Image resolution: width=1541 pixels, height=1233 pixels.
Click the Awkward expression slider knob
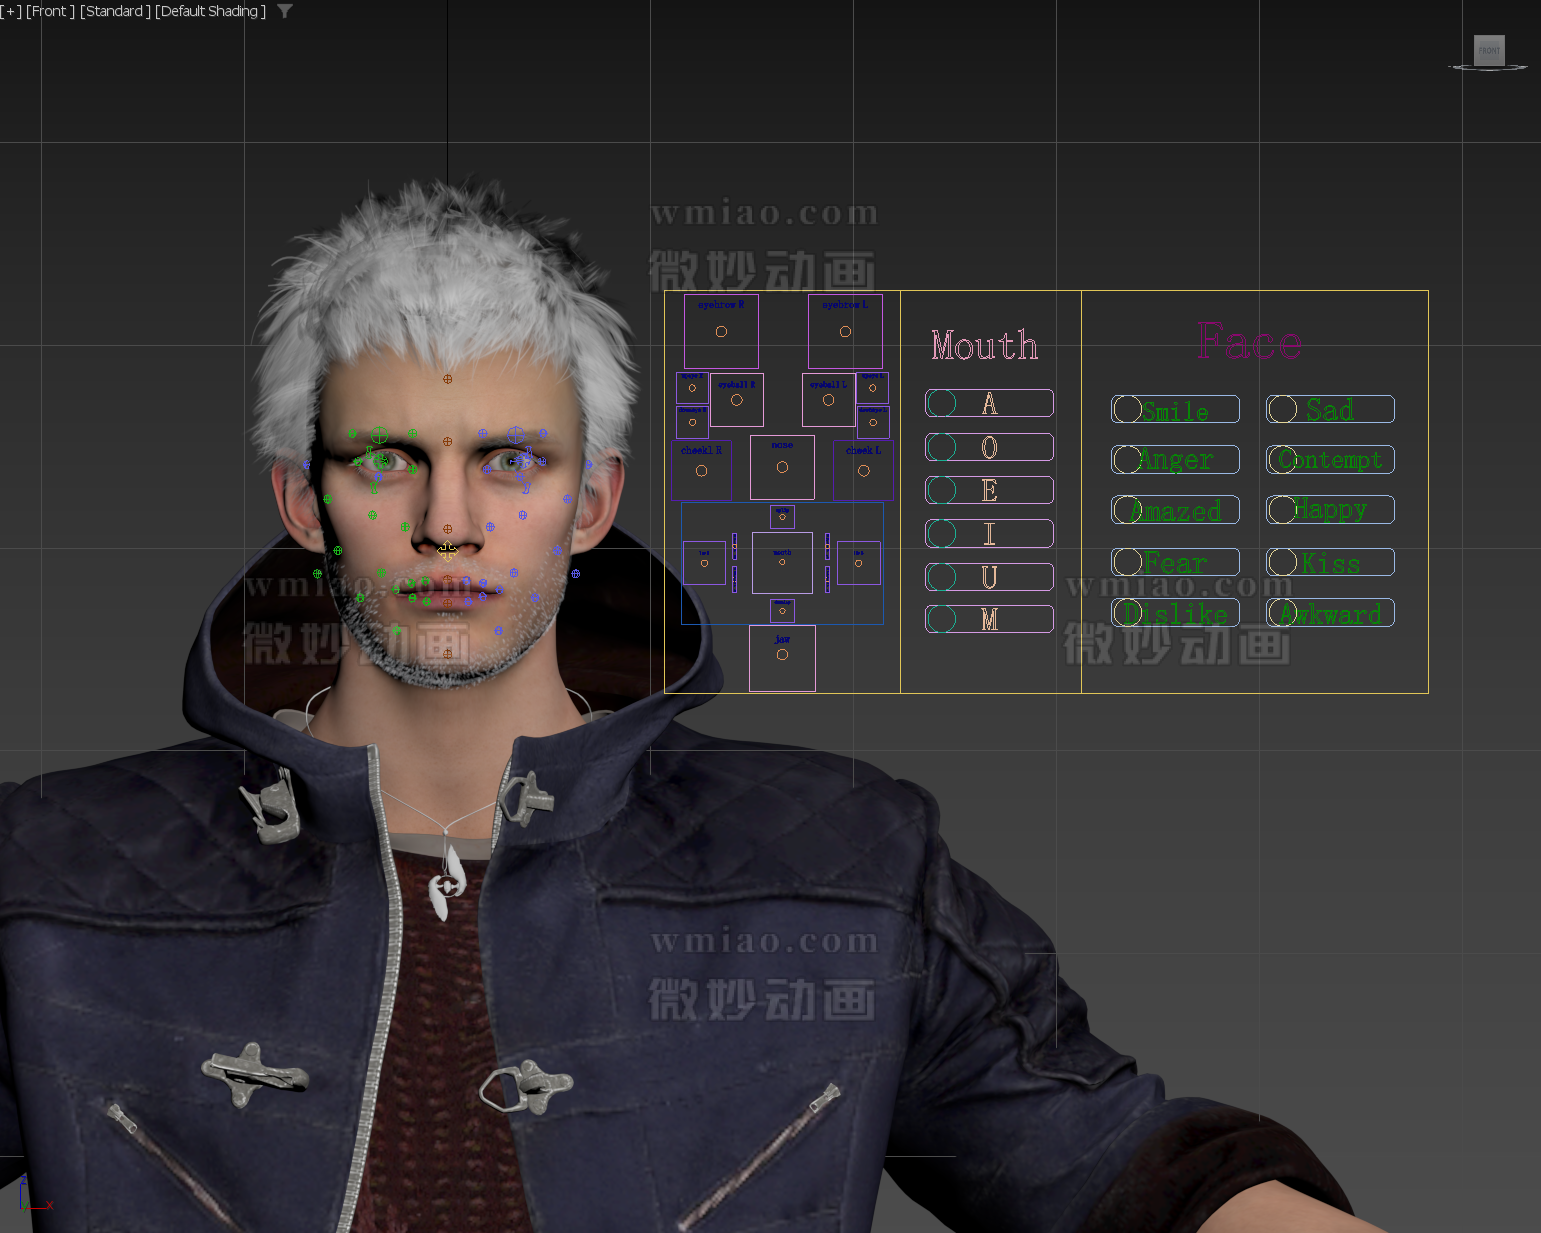tap(1282, 612)
